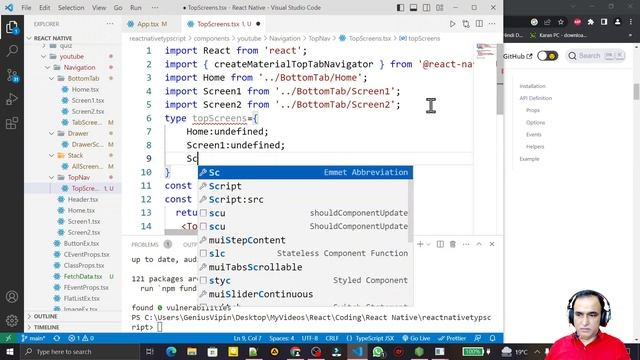Collapse the TopNav folder
Screen dimensions: 640x360
[x=52, y=178]
